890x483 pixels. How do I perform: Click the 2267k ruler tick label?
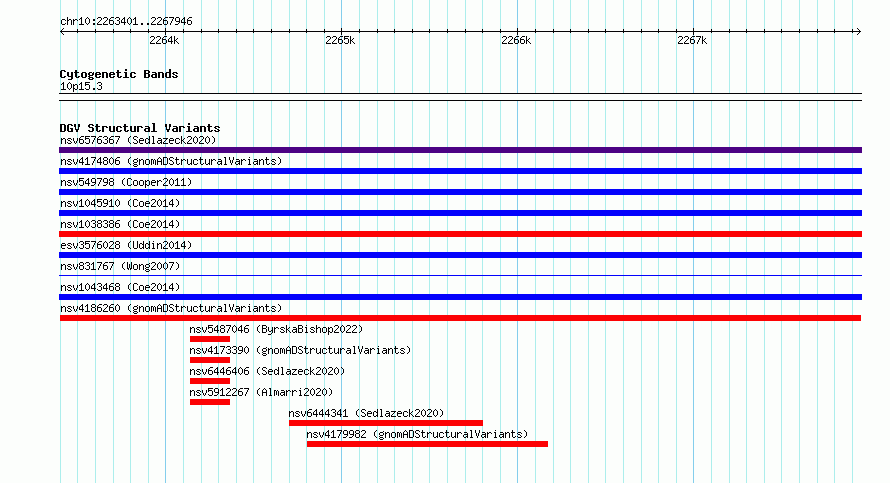coord(692,40)
